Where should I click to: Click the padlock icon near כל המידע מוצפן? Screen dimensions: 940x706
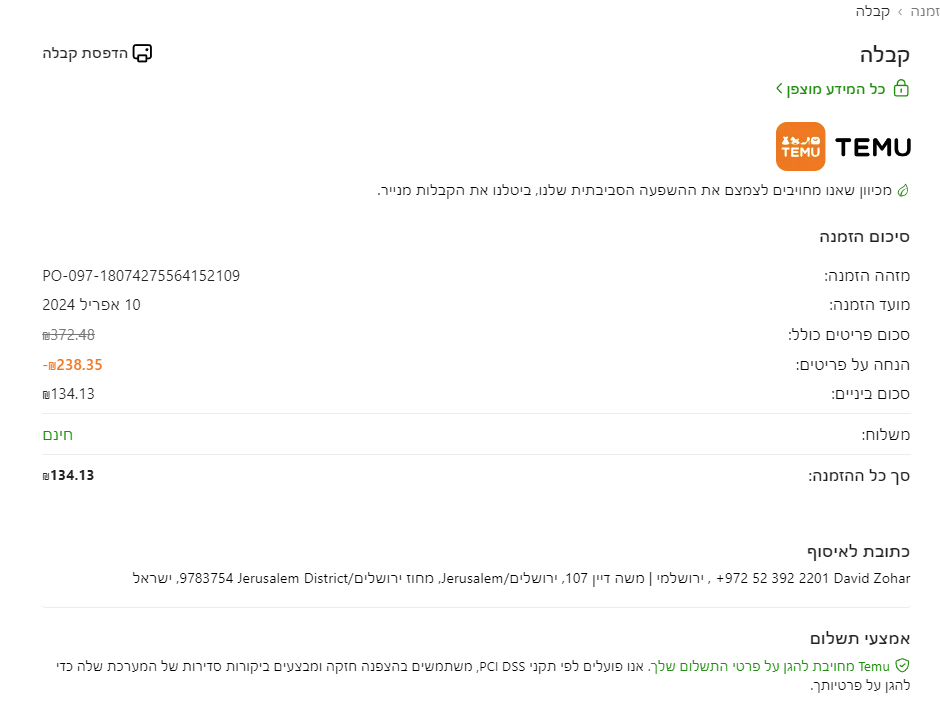pos(901,88)
